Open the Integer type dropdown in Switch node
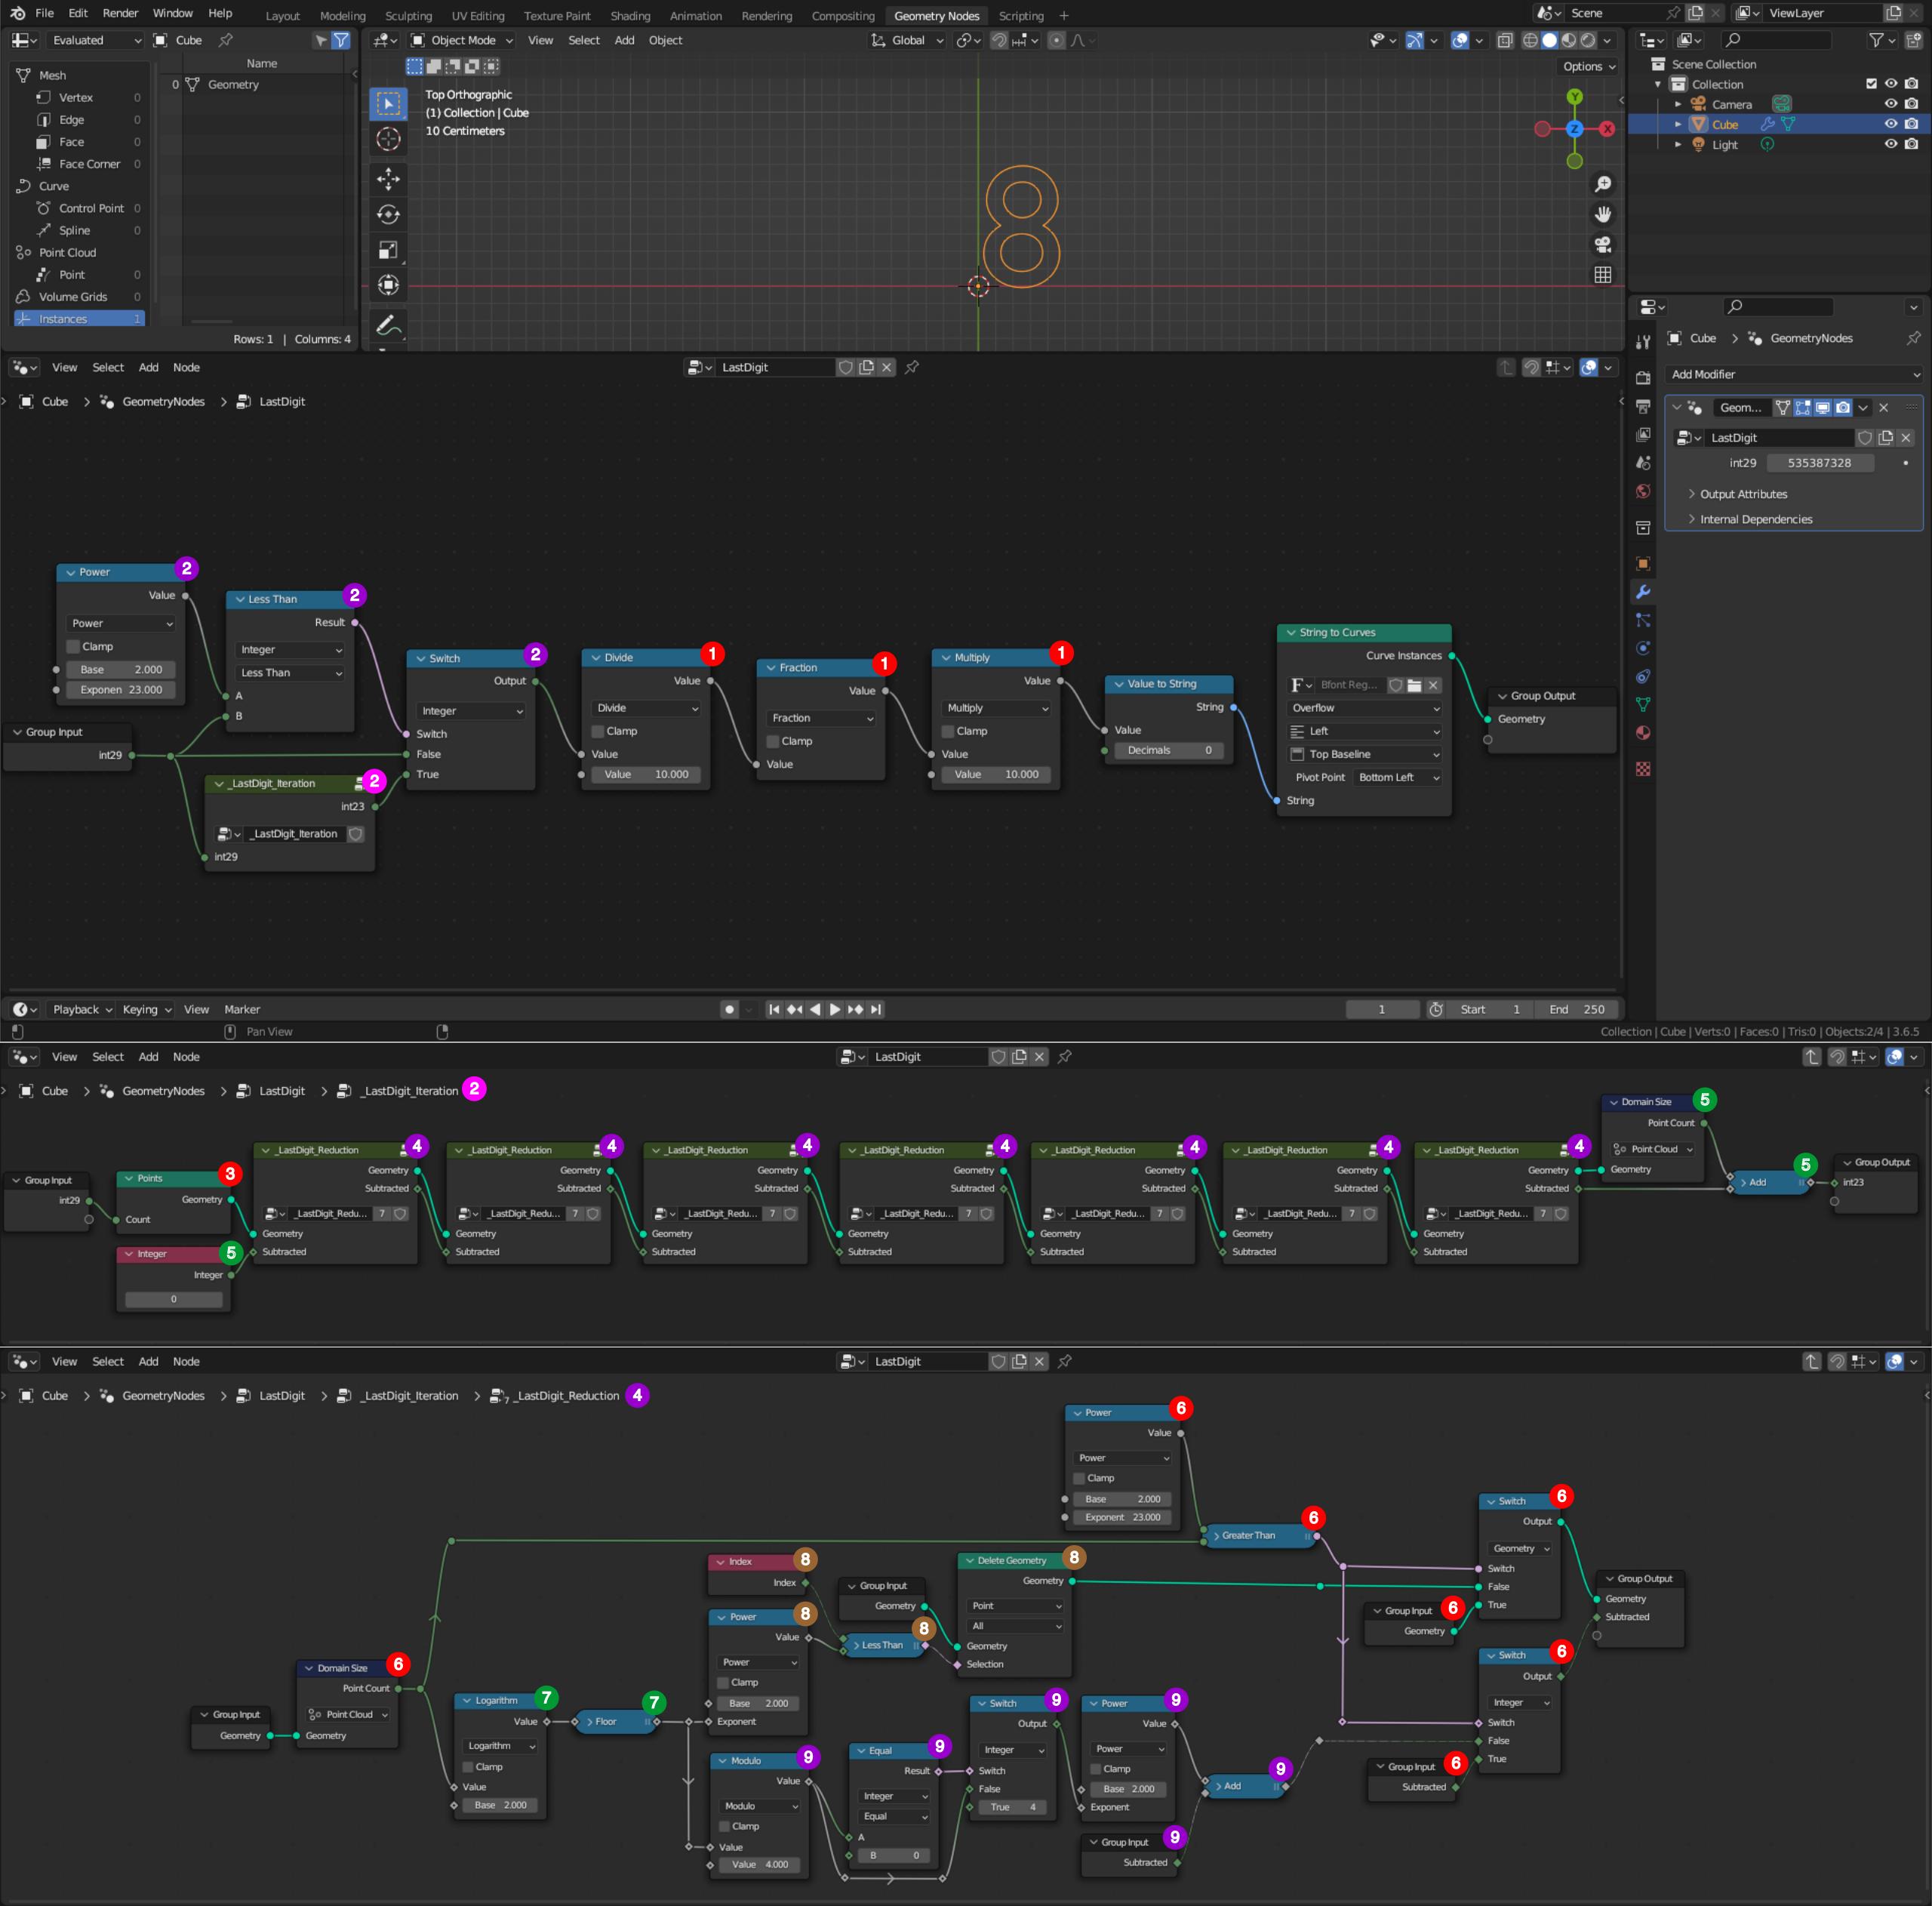Image resolution: width=1932 pixels, height=1906 pixels. click(471, 711)
